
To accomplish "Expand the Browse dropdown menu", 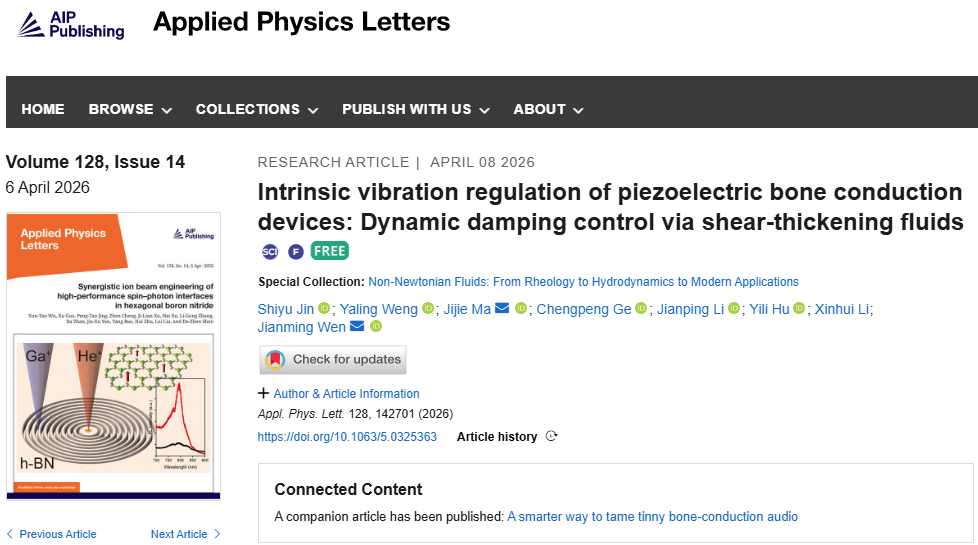I will [x=130, y=109].
